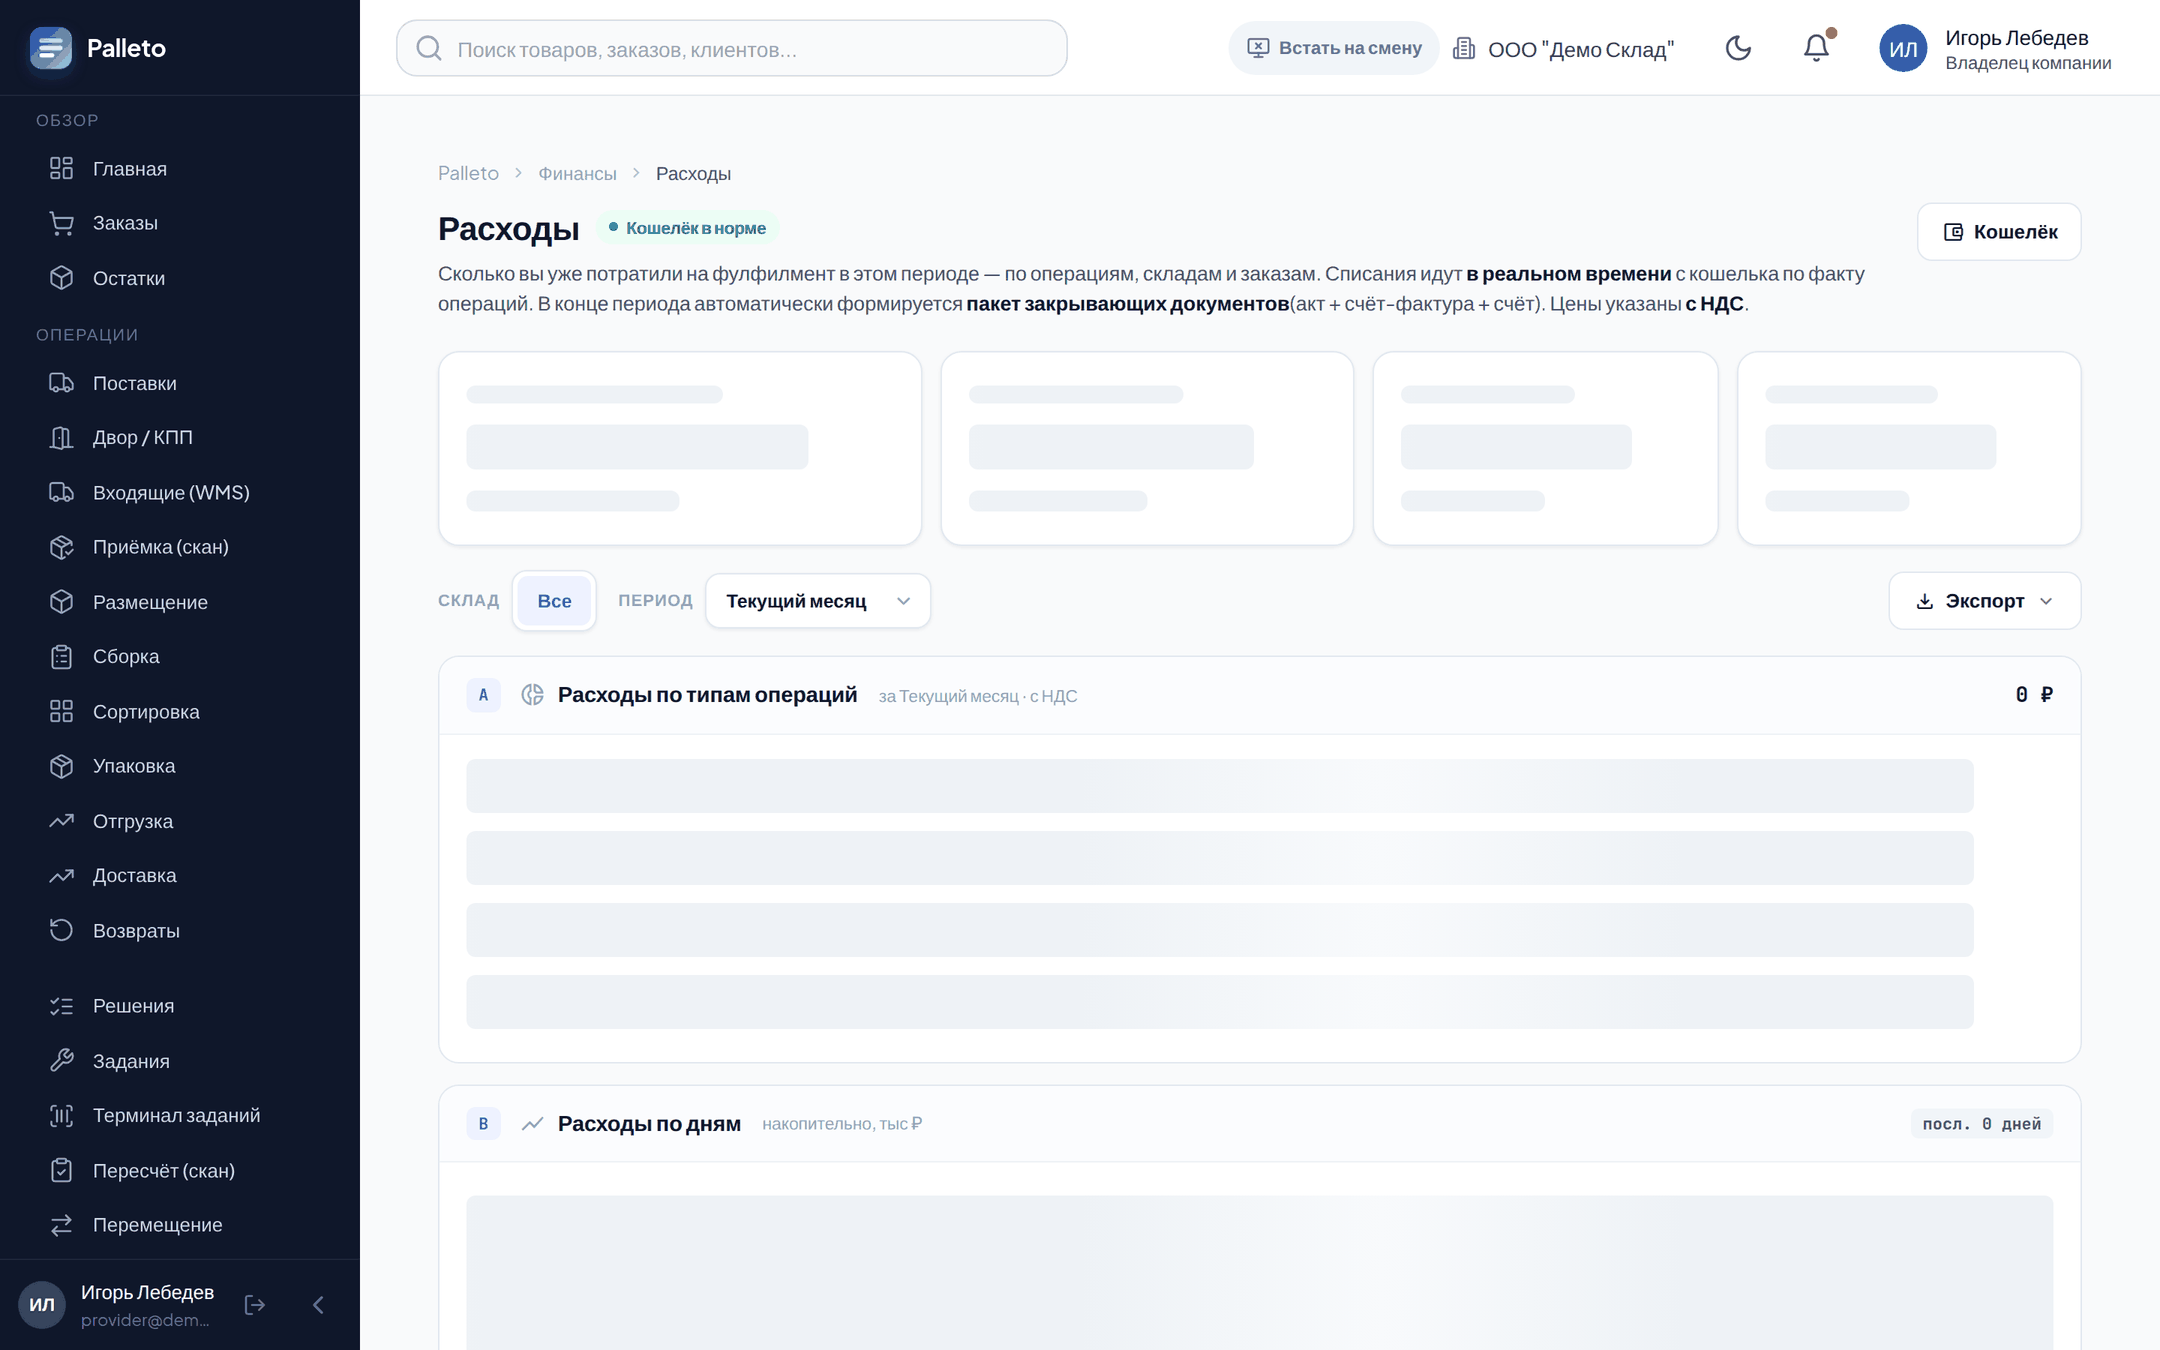Viewport: 2160px width, 1350px height.
Task: Click line chart icon of Расходы по дням
Action: pyautogui.click(x=533, y=1124)
